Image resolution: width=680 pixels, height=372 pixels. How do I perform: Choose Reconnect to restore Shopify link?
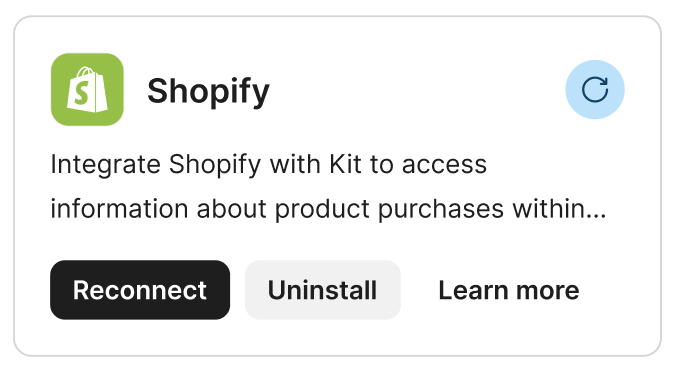[x=140, y=290]
